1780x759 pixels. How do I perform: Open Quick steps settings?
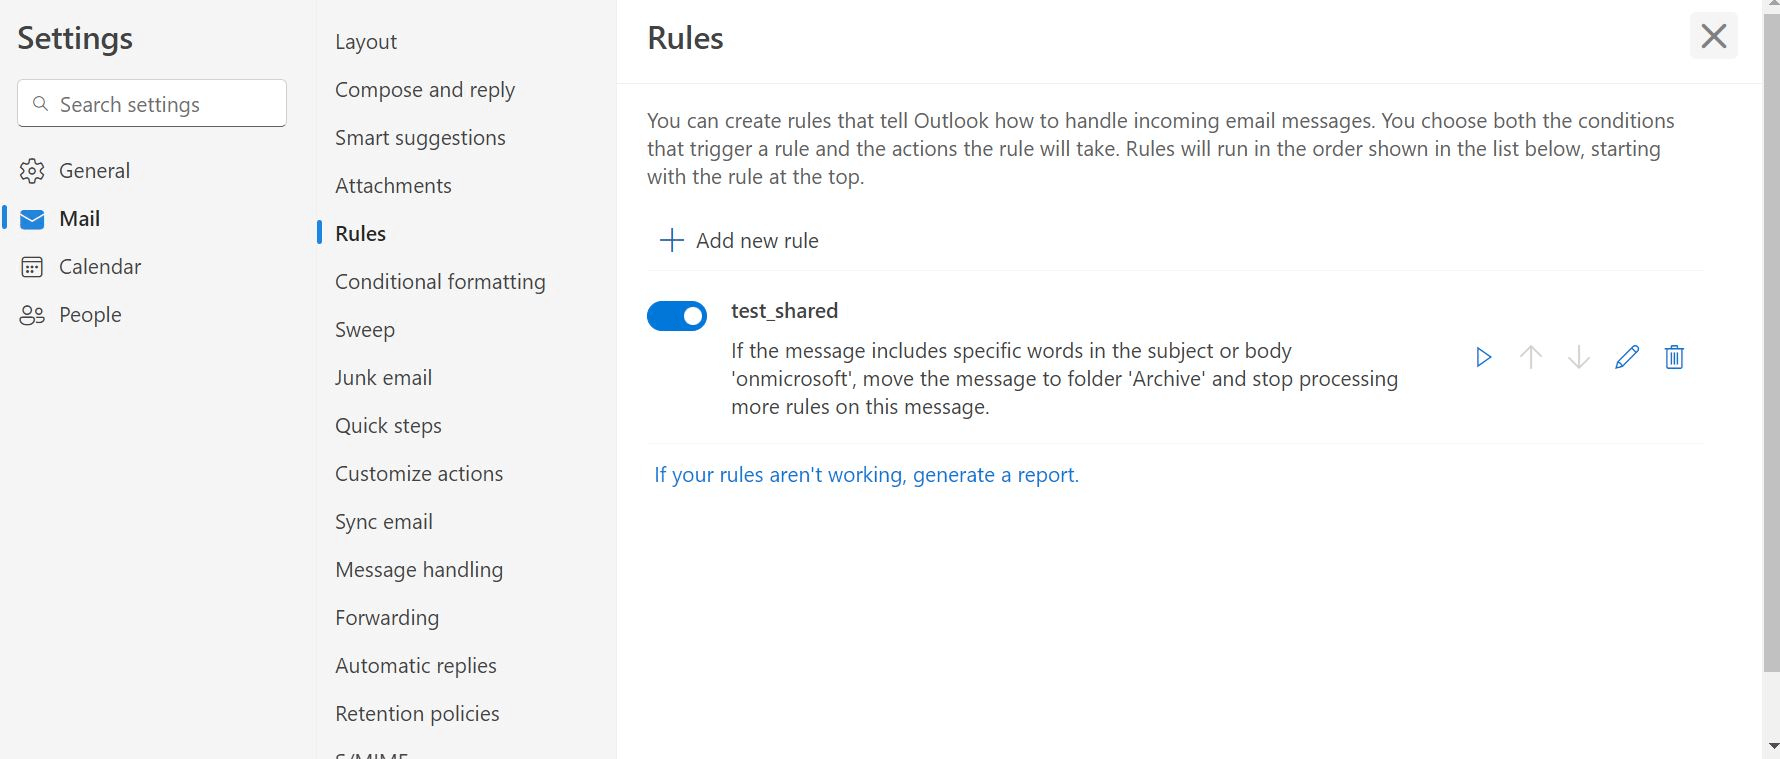click(388, 426)
